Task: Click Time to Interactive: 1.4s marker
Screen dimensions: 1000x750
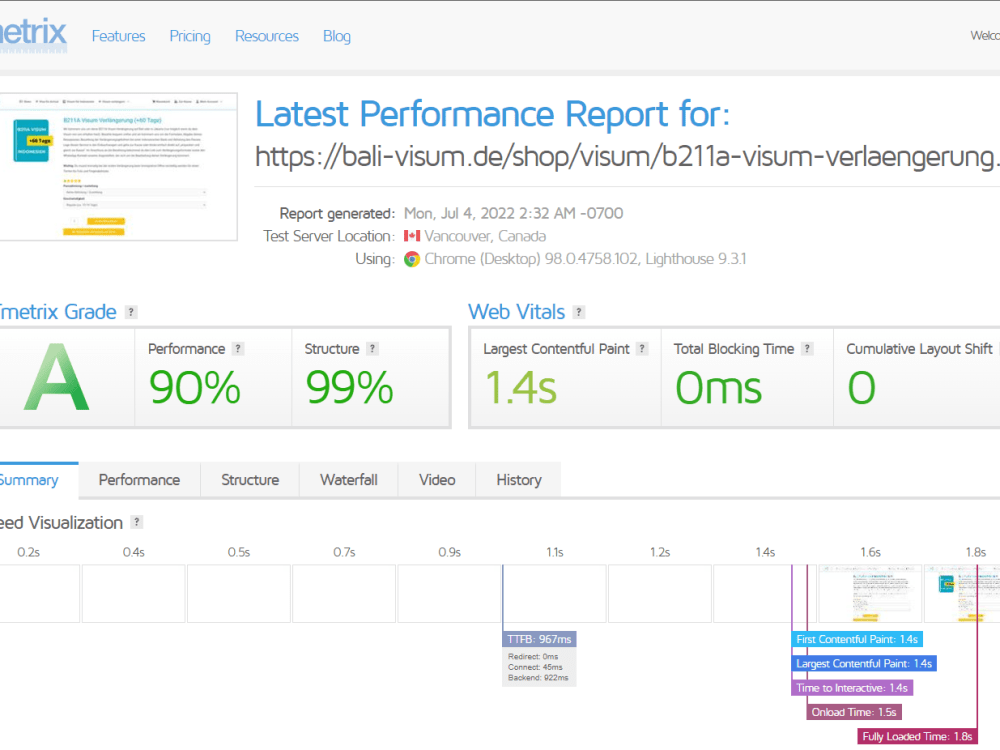Action: [852, 688]
